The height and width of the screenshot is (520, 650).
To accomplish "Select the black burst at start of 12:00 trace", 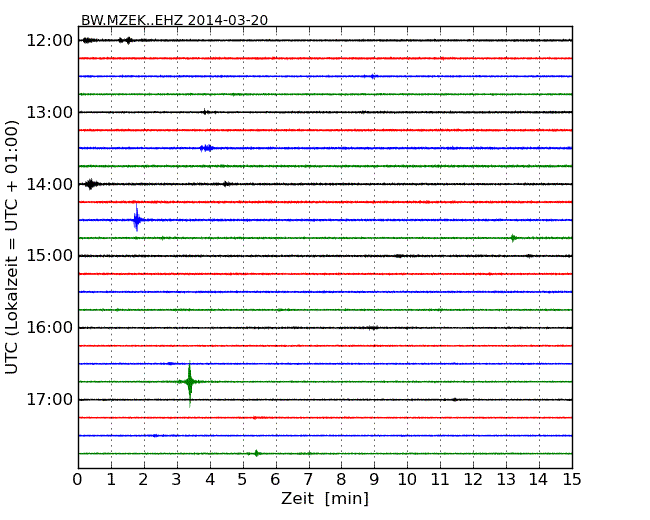I will coord(87,40).
